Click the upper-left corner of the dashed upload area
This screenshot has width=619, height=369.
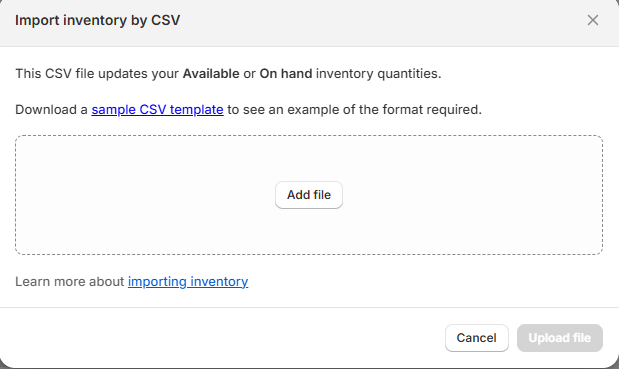click(x=21, y=140)
